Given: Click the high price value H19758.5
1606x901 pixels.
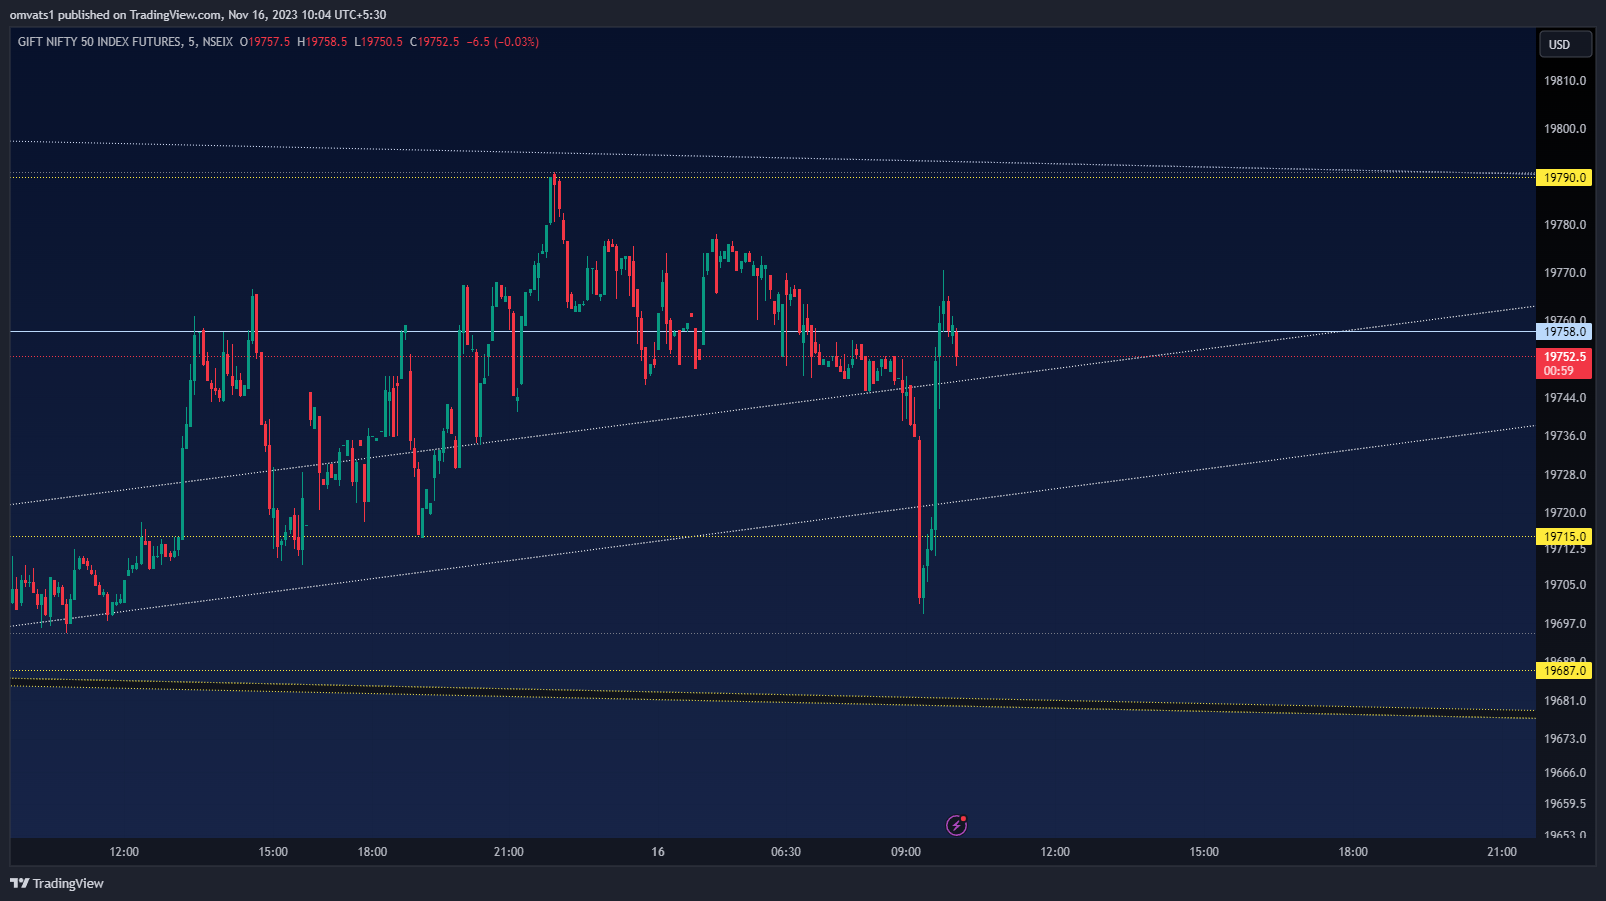Looking at the screenshot, I should pyautogui.click(x=322, y=42).
